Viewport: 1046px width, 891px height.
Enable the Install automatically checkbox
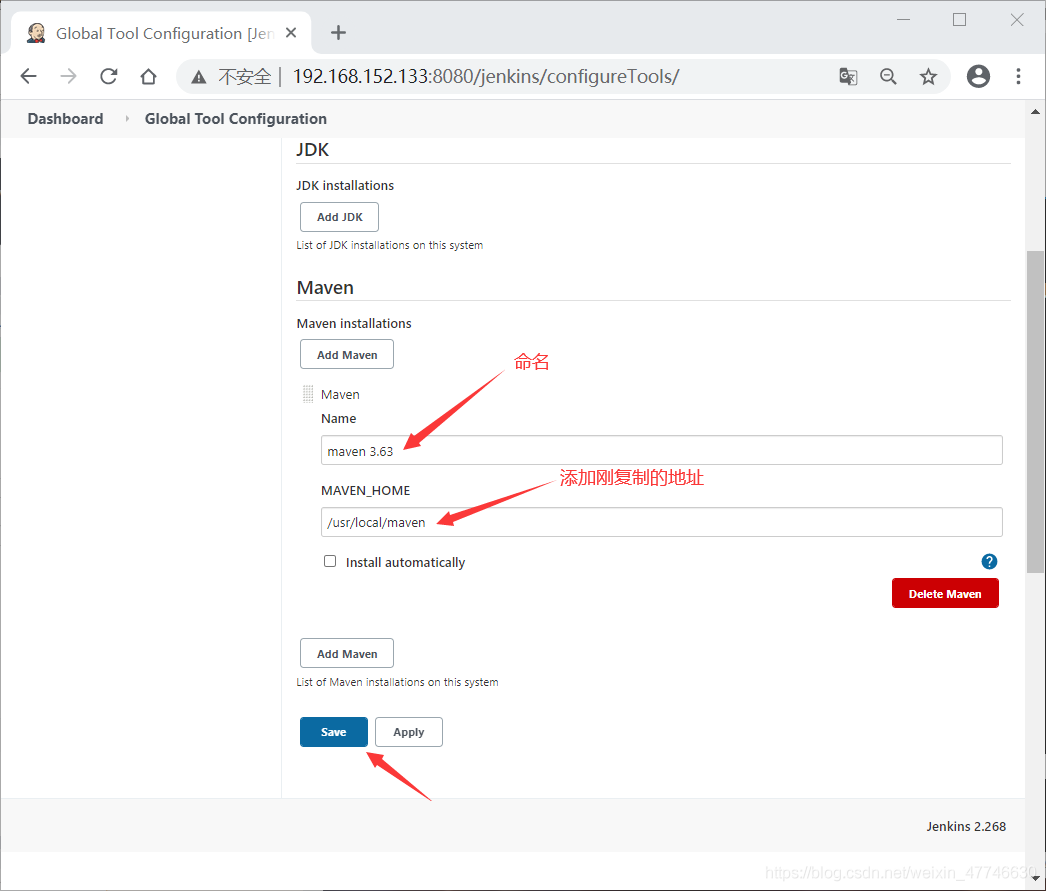click(x=330, y=562)
